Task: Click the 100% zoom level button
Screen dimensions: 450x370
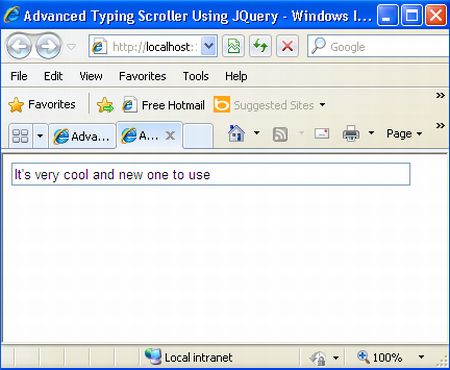Action: tap(380, 358)
